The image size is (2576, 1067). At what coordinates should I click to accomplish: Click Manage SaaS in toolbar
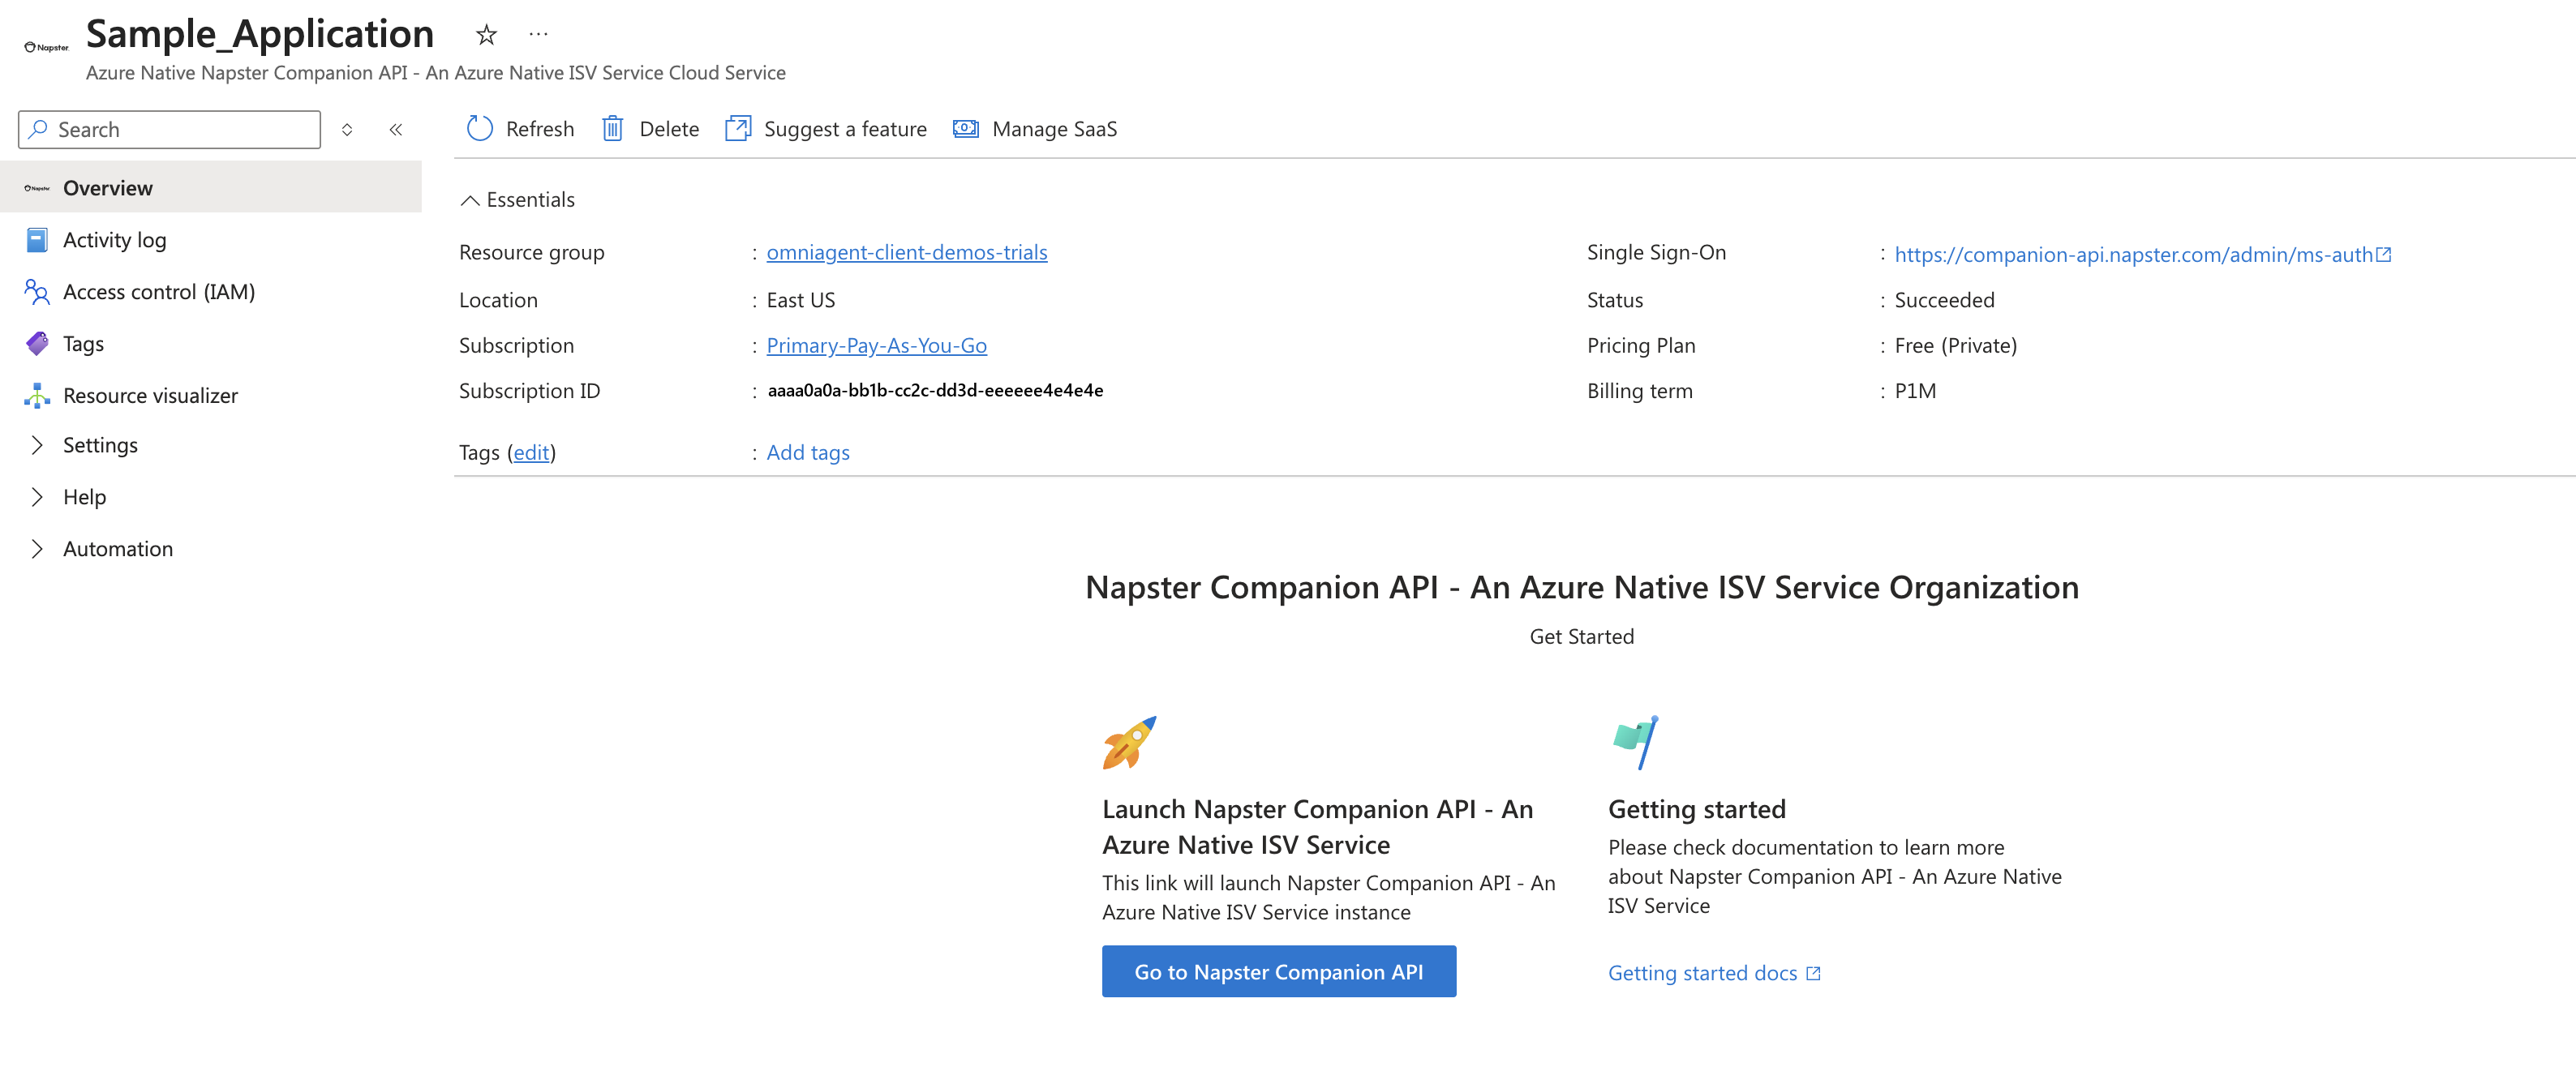(1035, 129)
